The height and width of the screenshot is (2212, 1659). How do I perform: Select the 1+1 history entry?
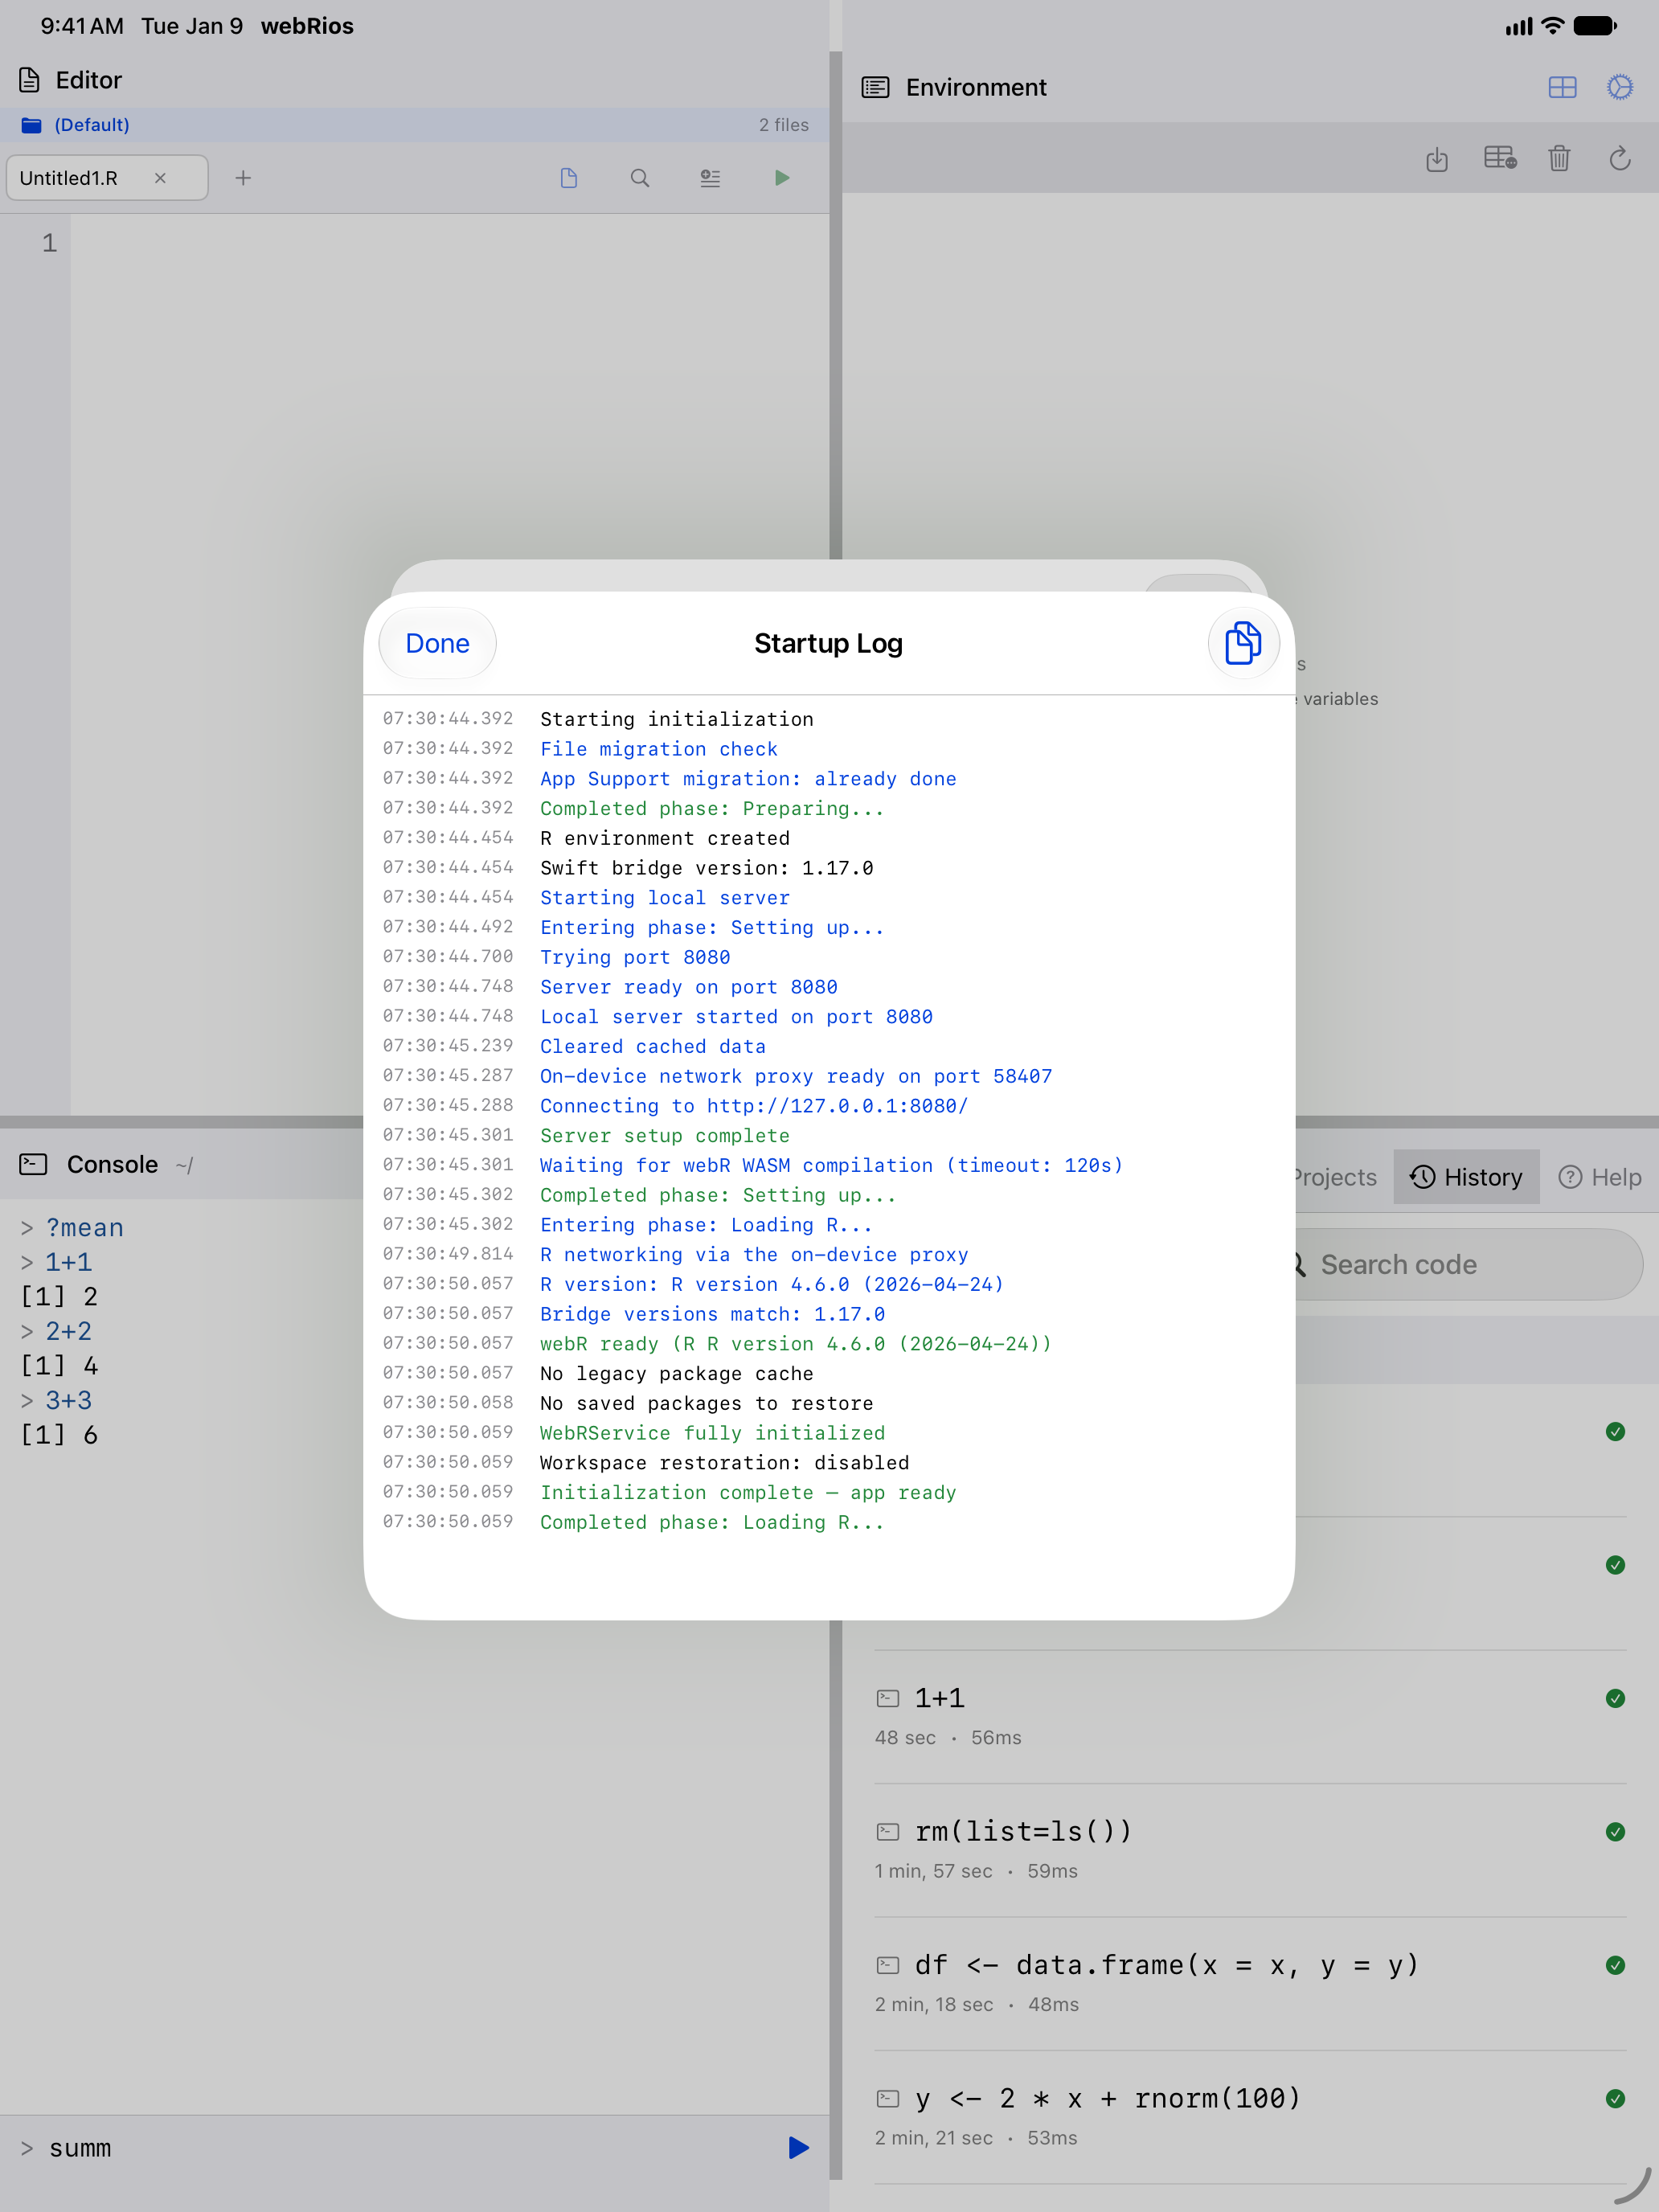tap(1250, 1716)
